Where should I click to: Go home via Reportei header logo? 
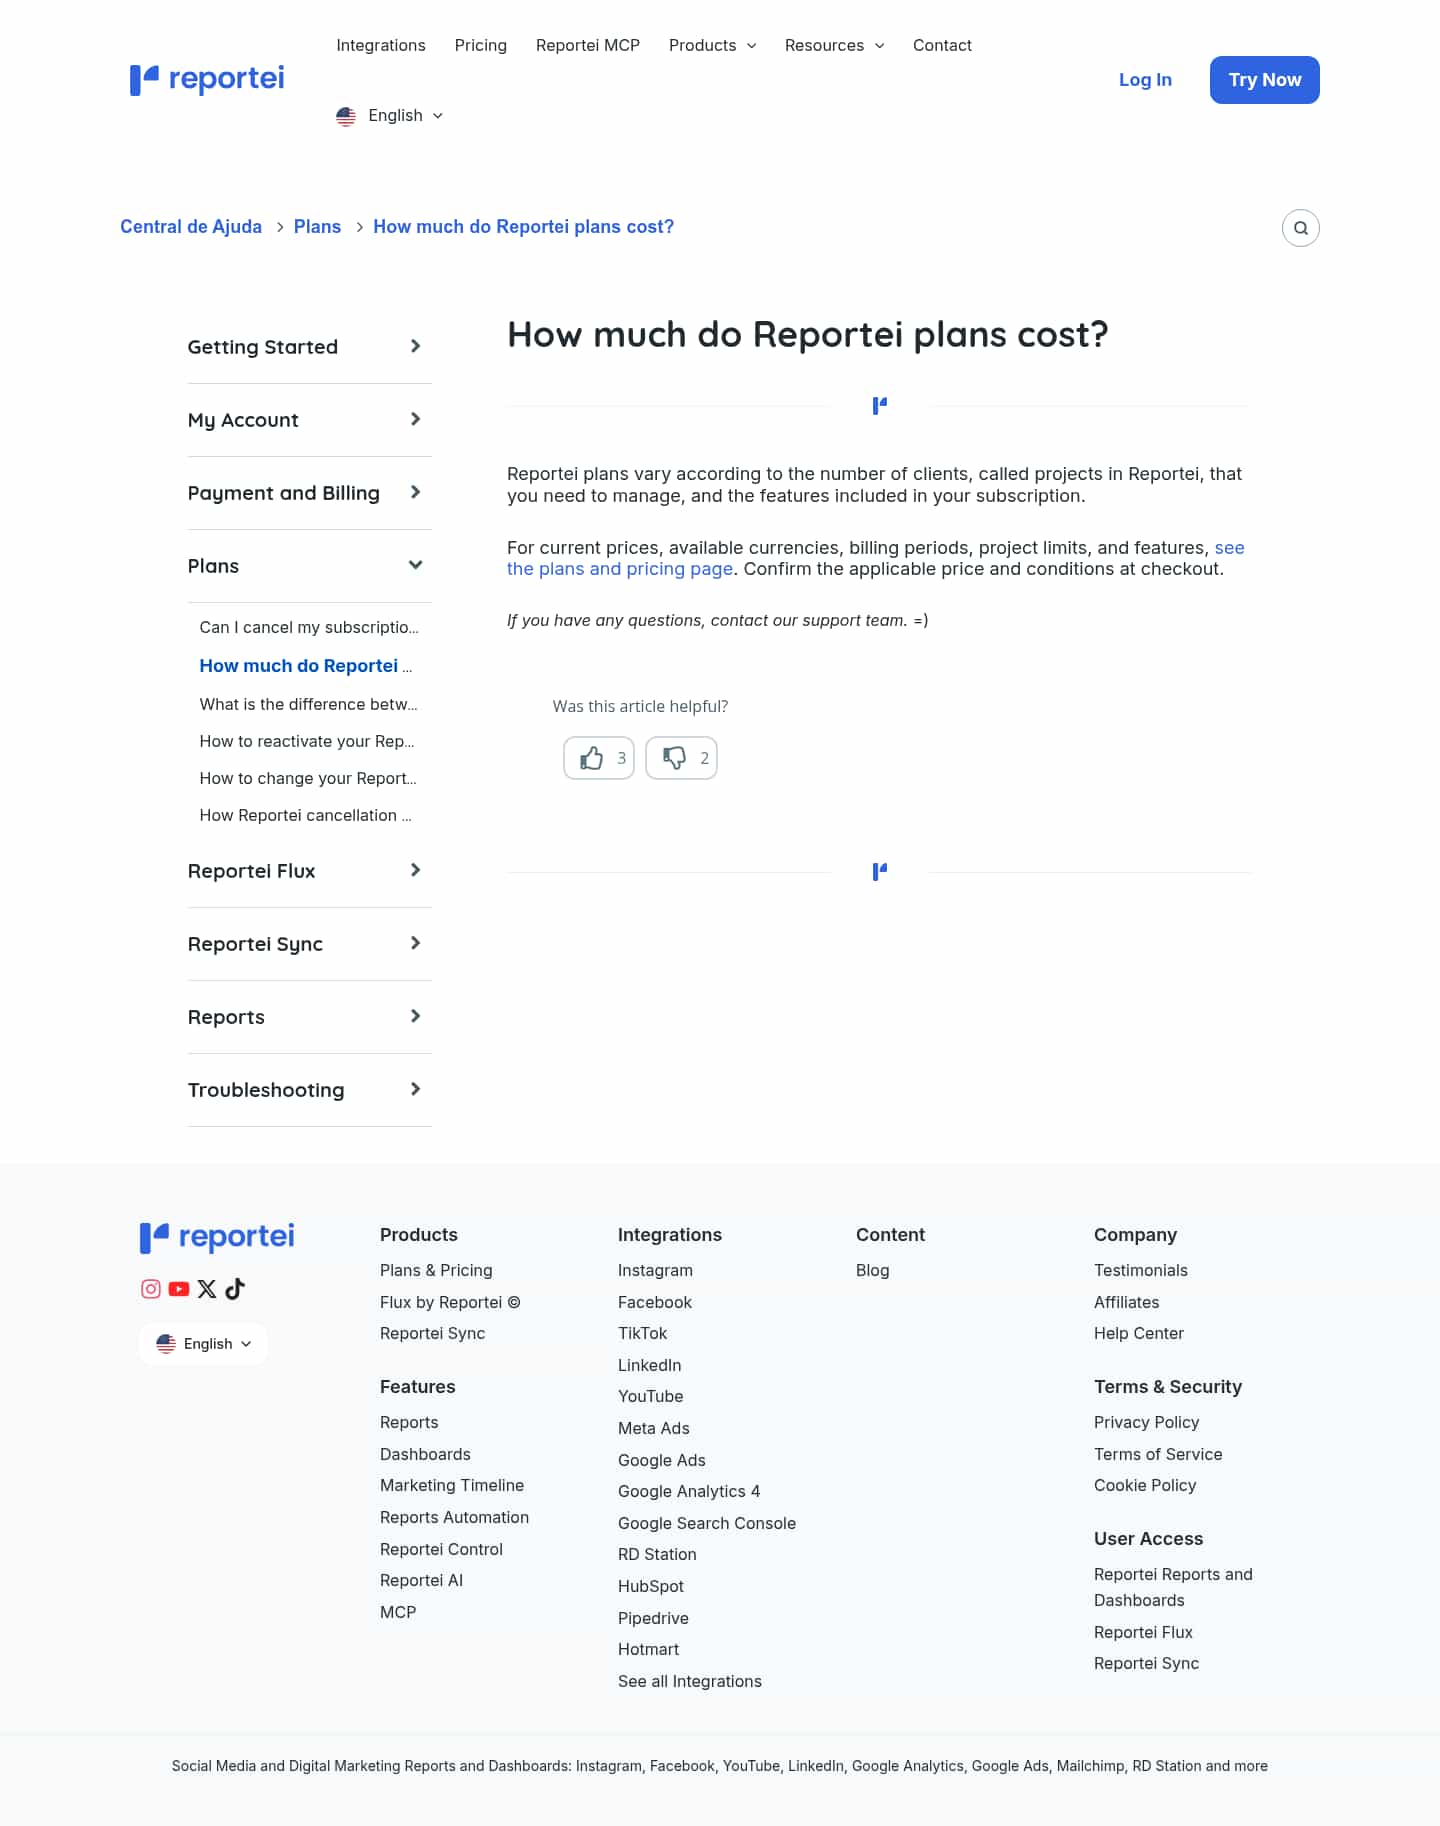click(207, 79)
